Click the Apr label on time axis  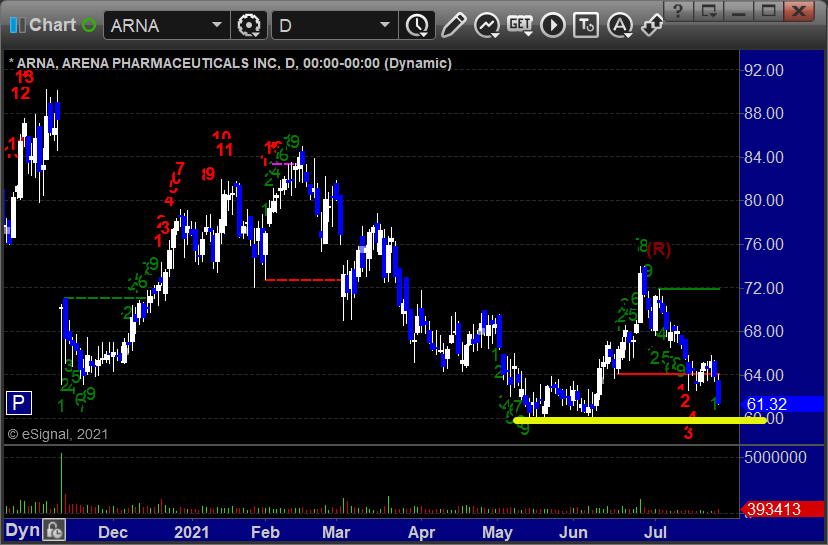(421, 532)
